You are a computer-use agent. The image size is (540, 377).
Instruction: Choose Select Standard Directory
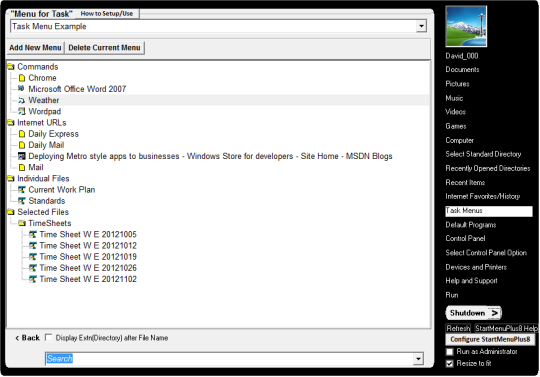pyautogui.click(x=483, y=154)
